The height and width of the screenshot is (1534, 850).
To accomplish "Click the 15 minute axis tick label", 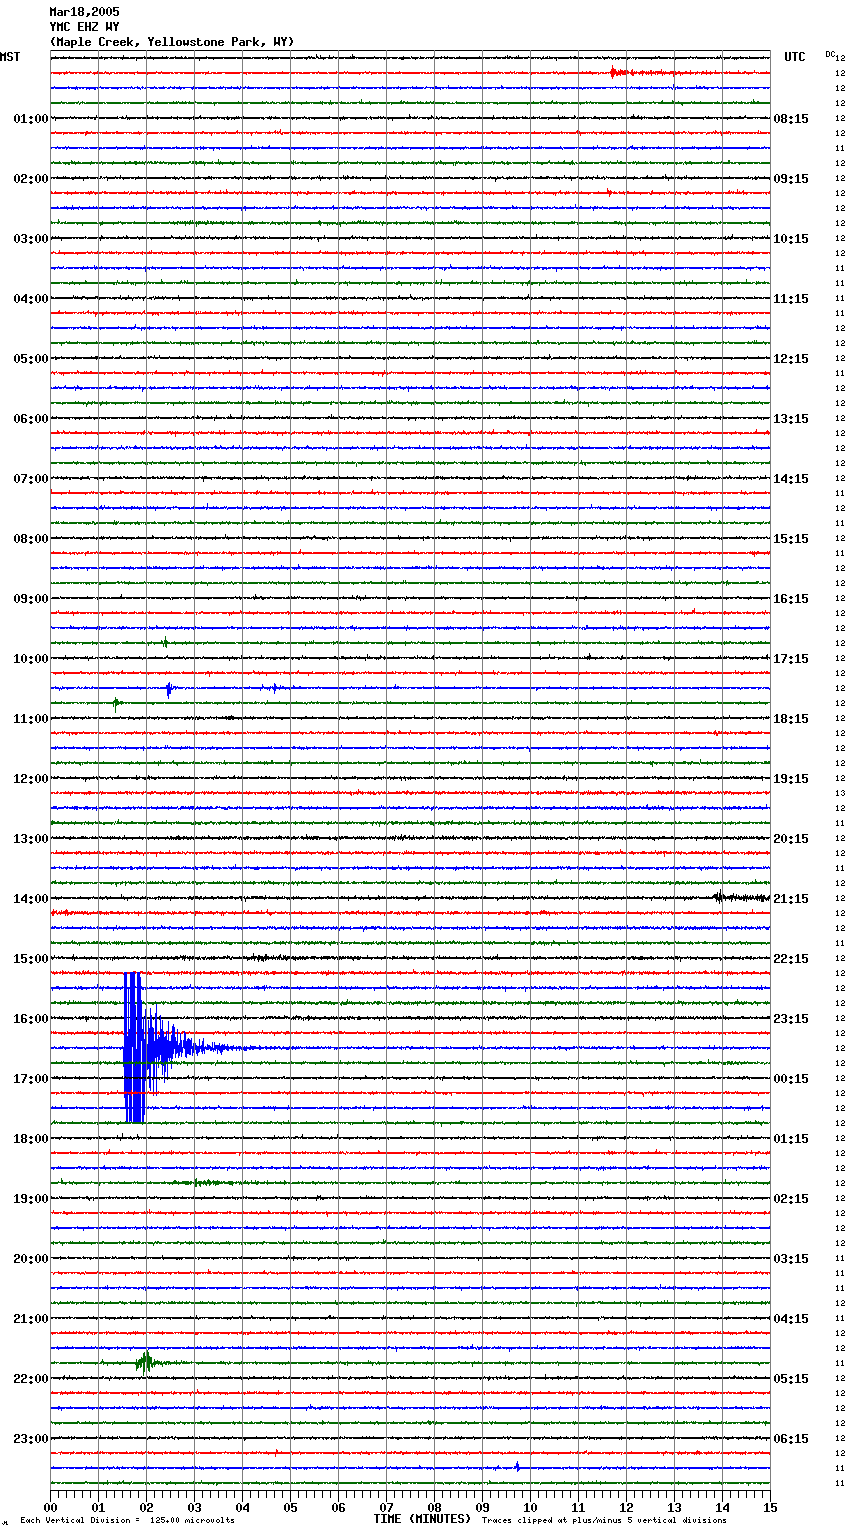I will point(770,1507).
